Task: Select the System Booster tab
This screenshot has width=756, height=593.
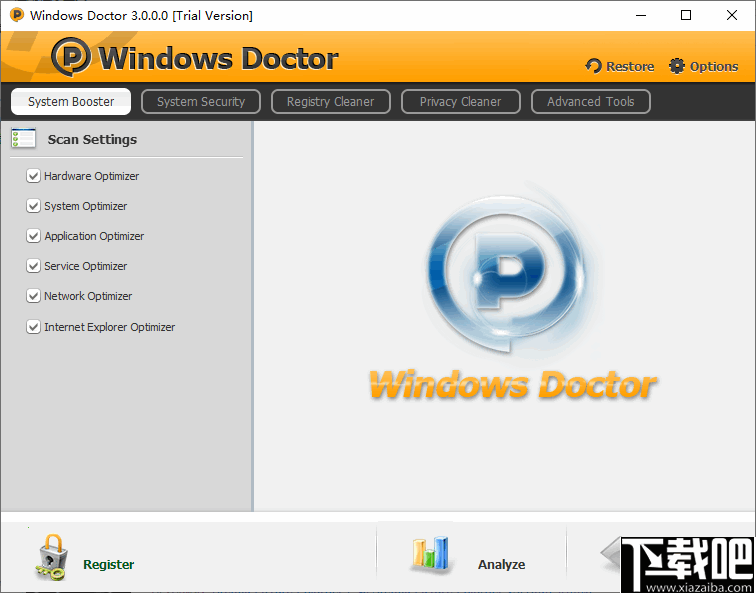Action: click(71, 101)
